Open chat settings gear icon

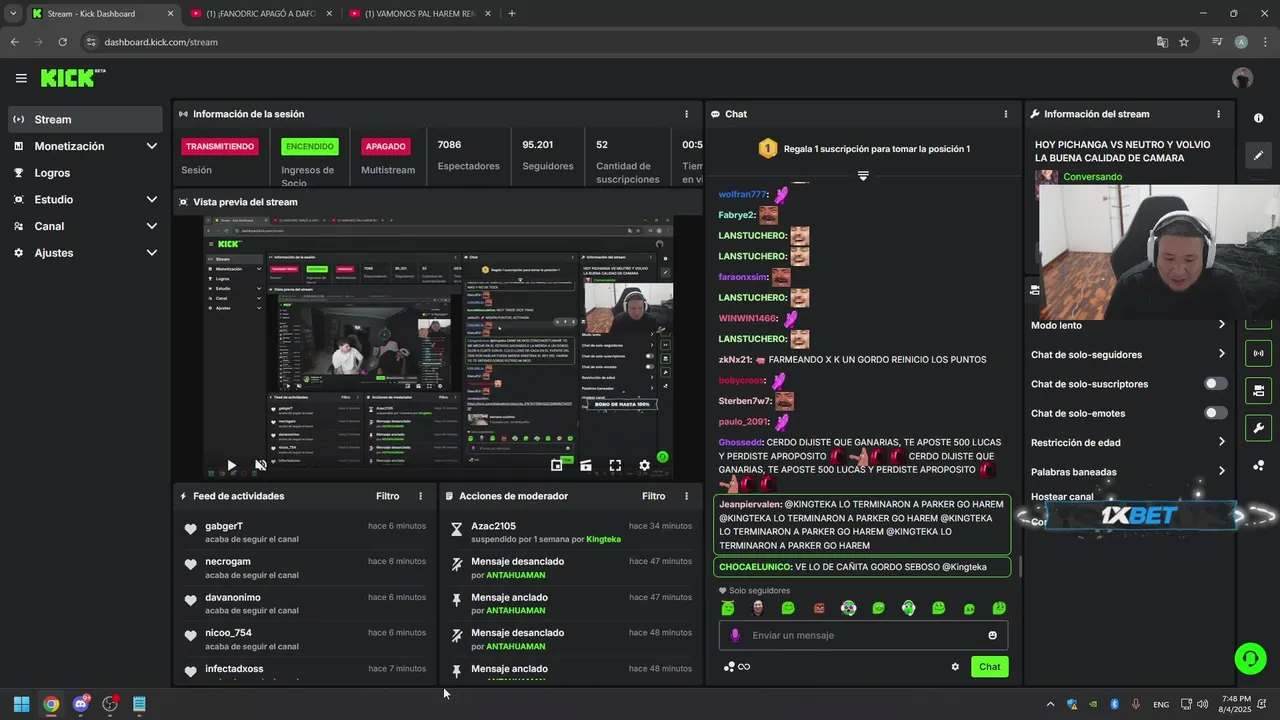coord(955,667)
